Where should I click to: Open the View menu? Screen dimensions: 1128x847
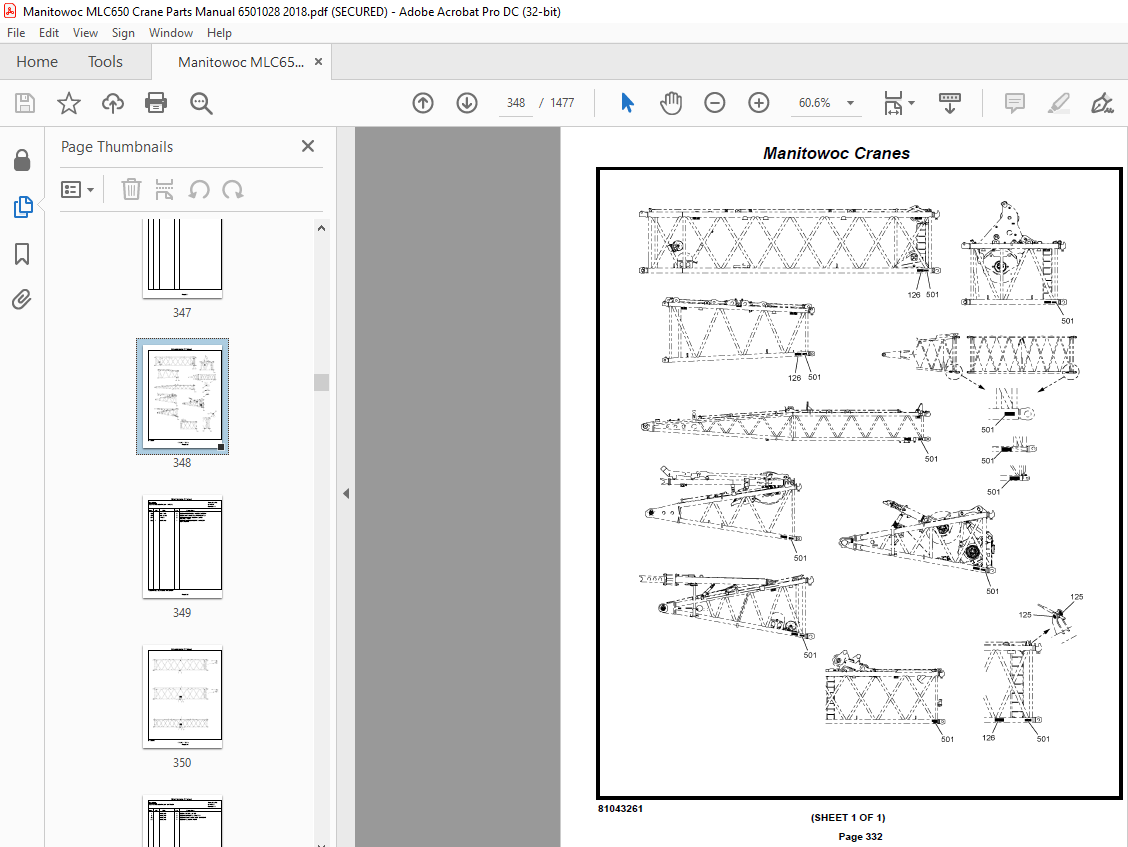click(x=85, y=33)
